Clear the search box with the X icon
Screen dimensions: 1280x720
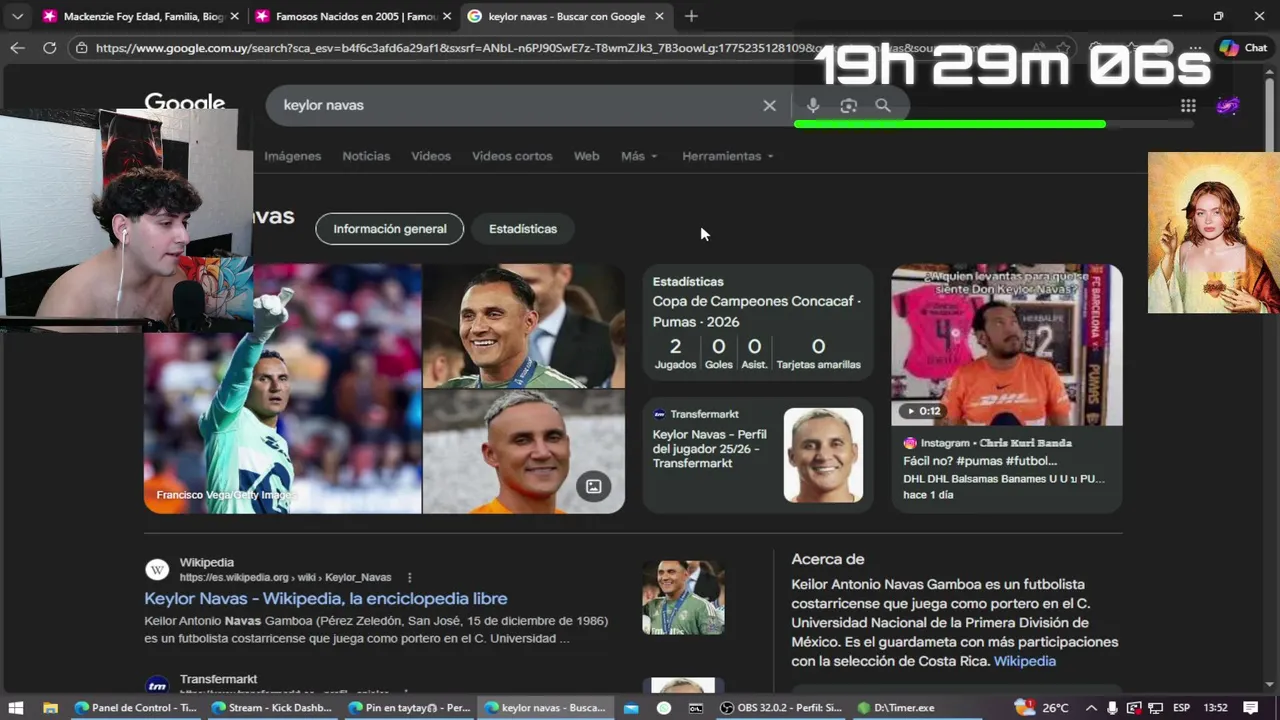click(769, 105)
